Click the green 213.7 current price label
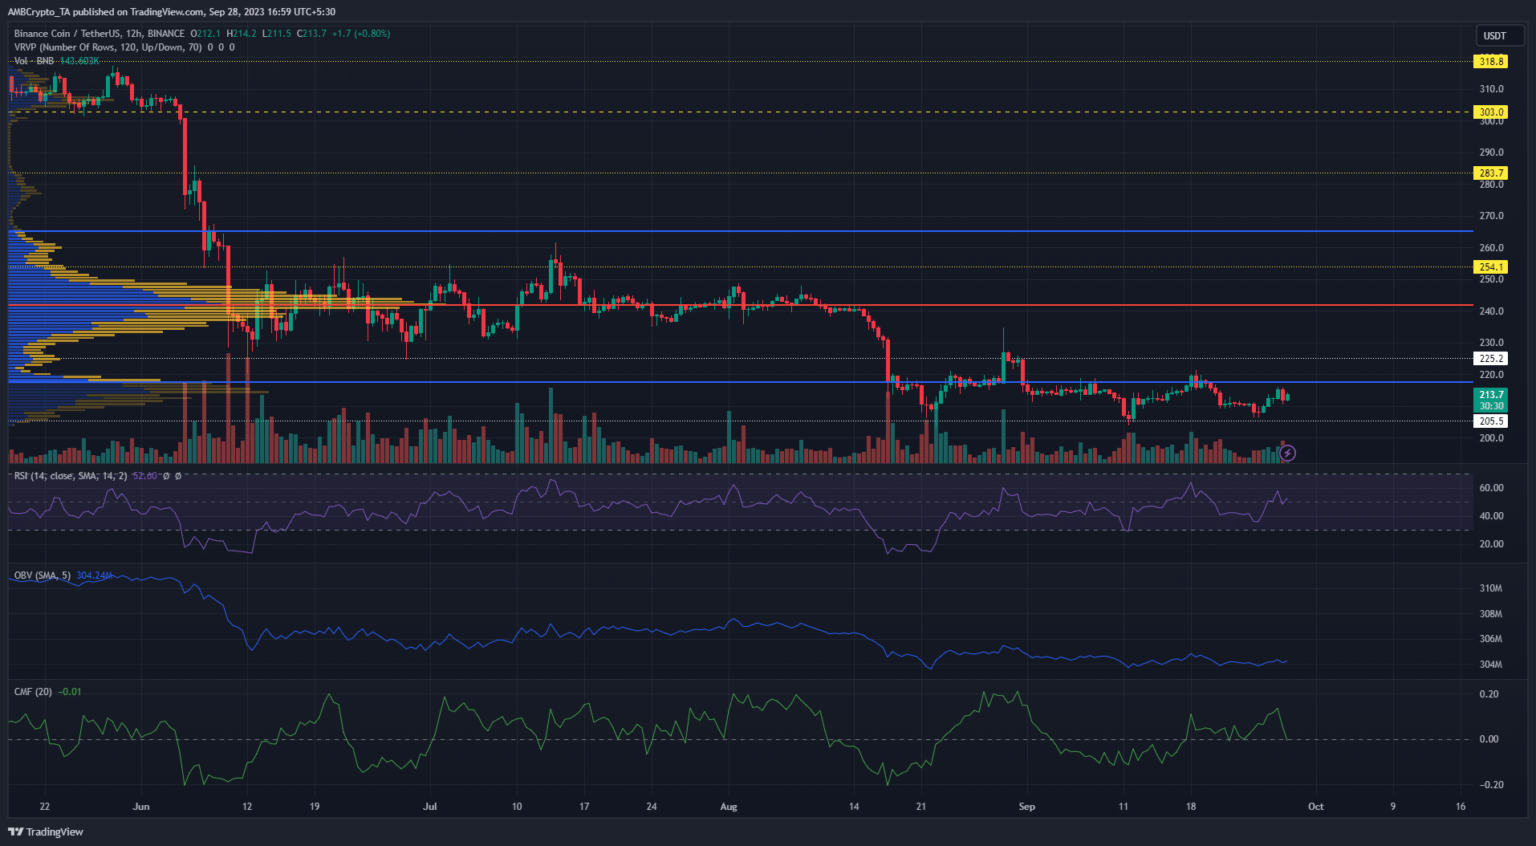 [1491, 395]
